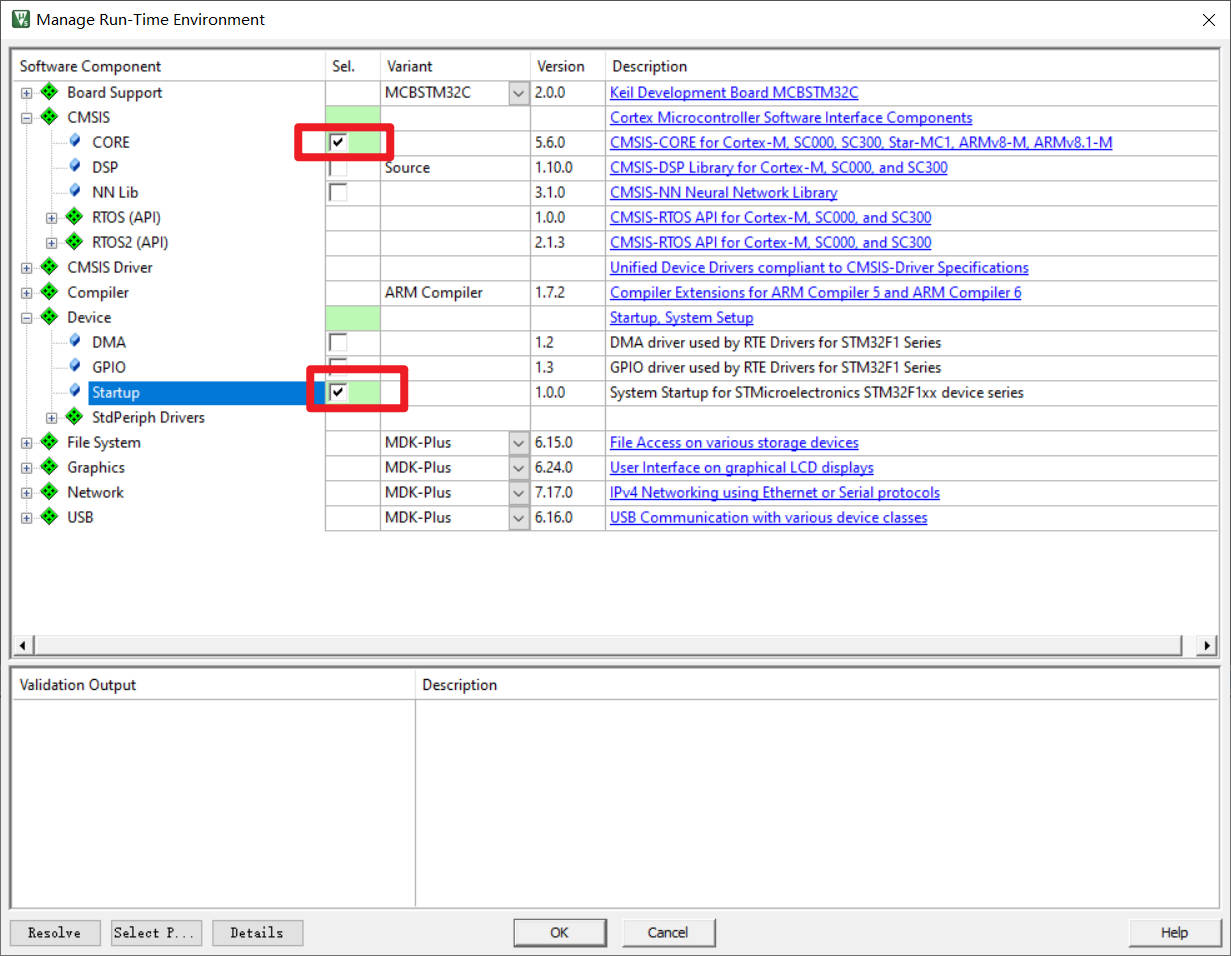Click the blue gem icon beside DSP
Image resolution: width=1231 pixels, height=956 pixels.
point(74,166)
